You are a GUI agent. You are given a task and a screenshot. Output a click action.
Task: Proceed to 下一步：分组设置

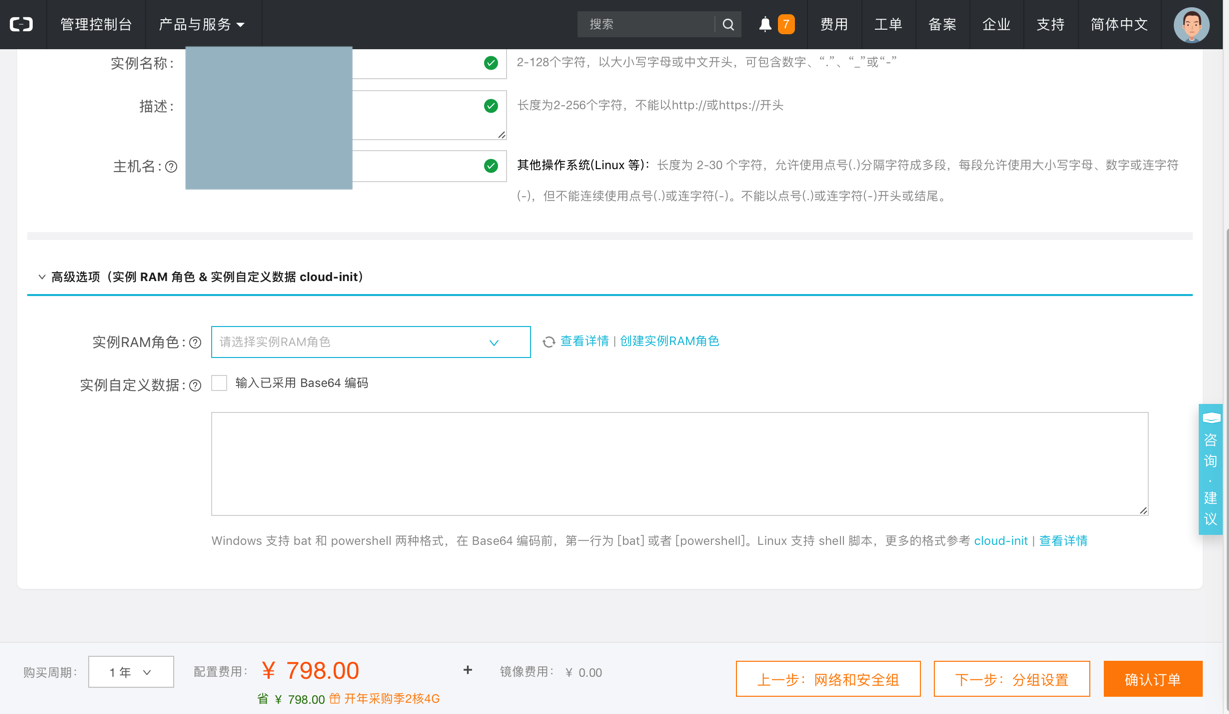coord(1012,679)
